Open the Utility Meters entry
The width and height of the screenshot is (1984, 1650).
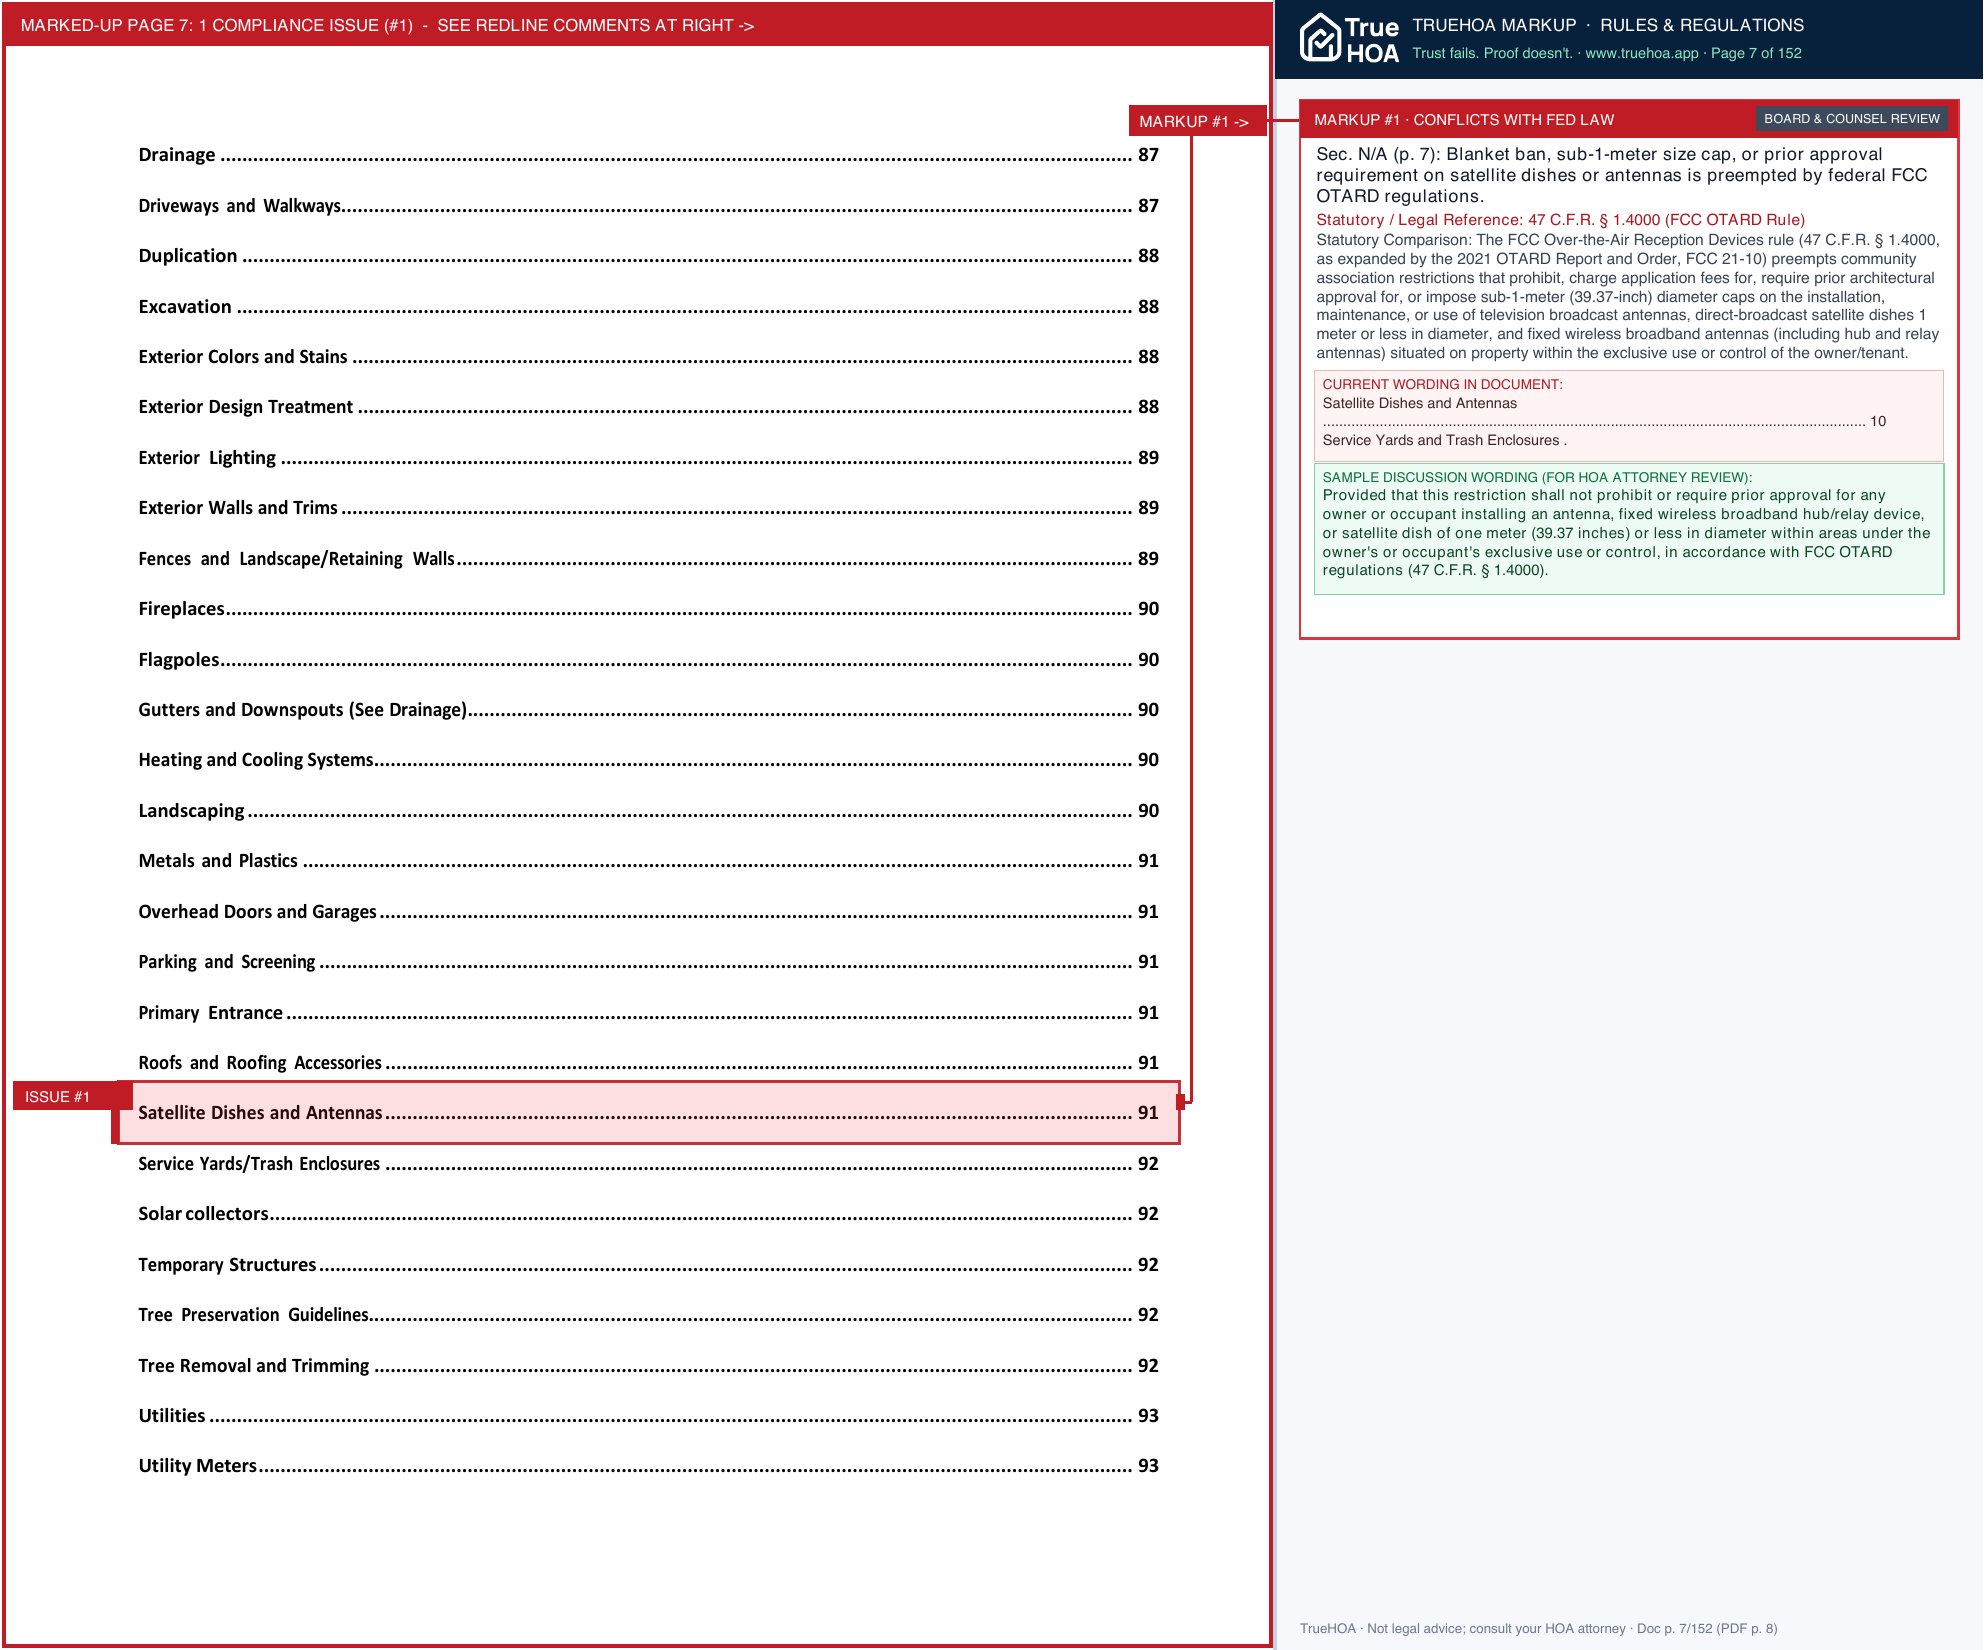648,1466
